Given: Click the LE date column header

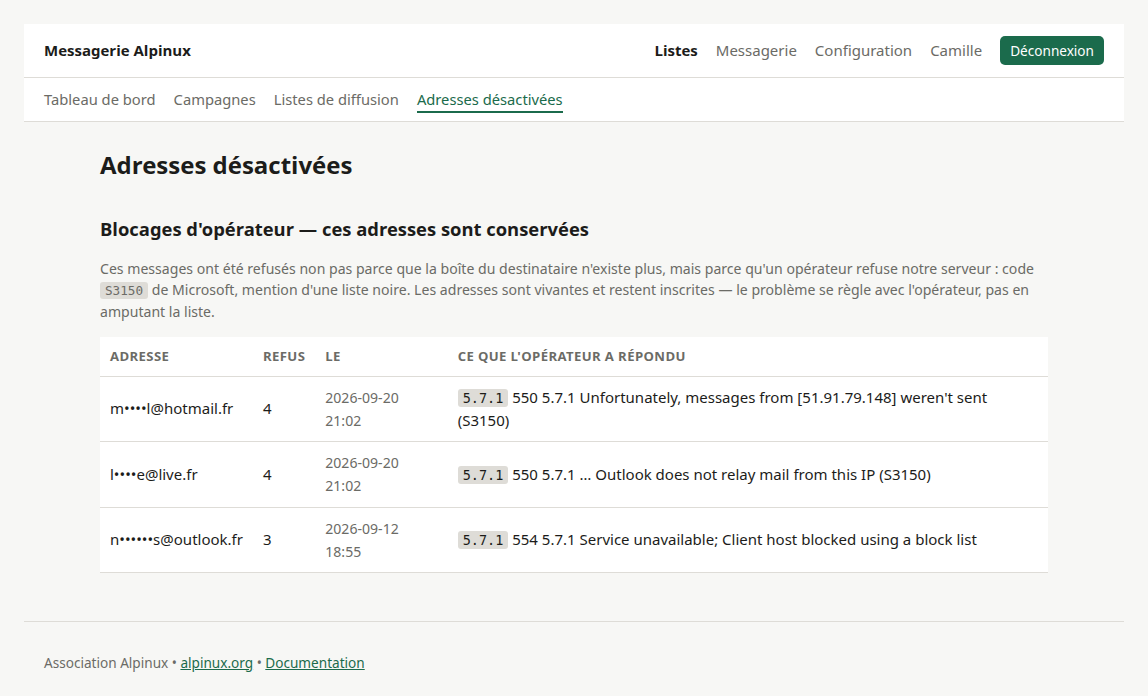Looking at the screenshot, I should (333, 356).
